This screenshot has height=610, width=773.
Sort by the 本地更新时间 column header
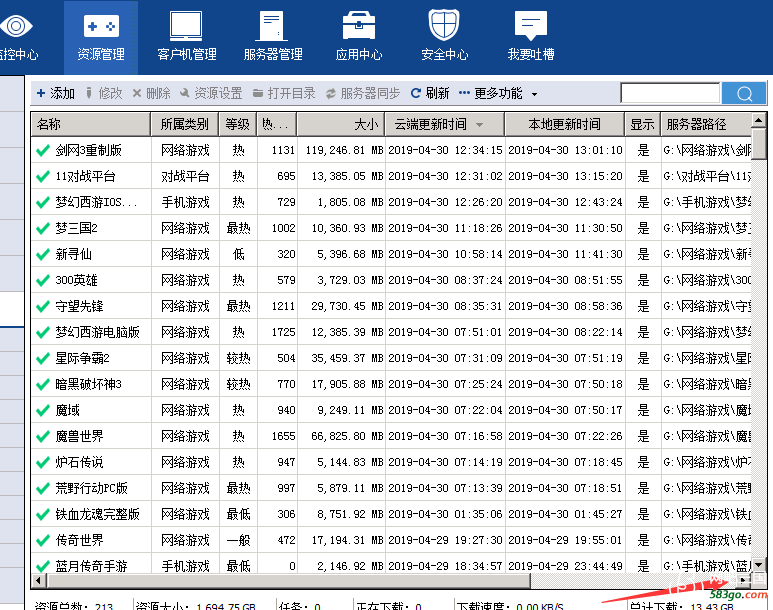564,124
